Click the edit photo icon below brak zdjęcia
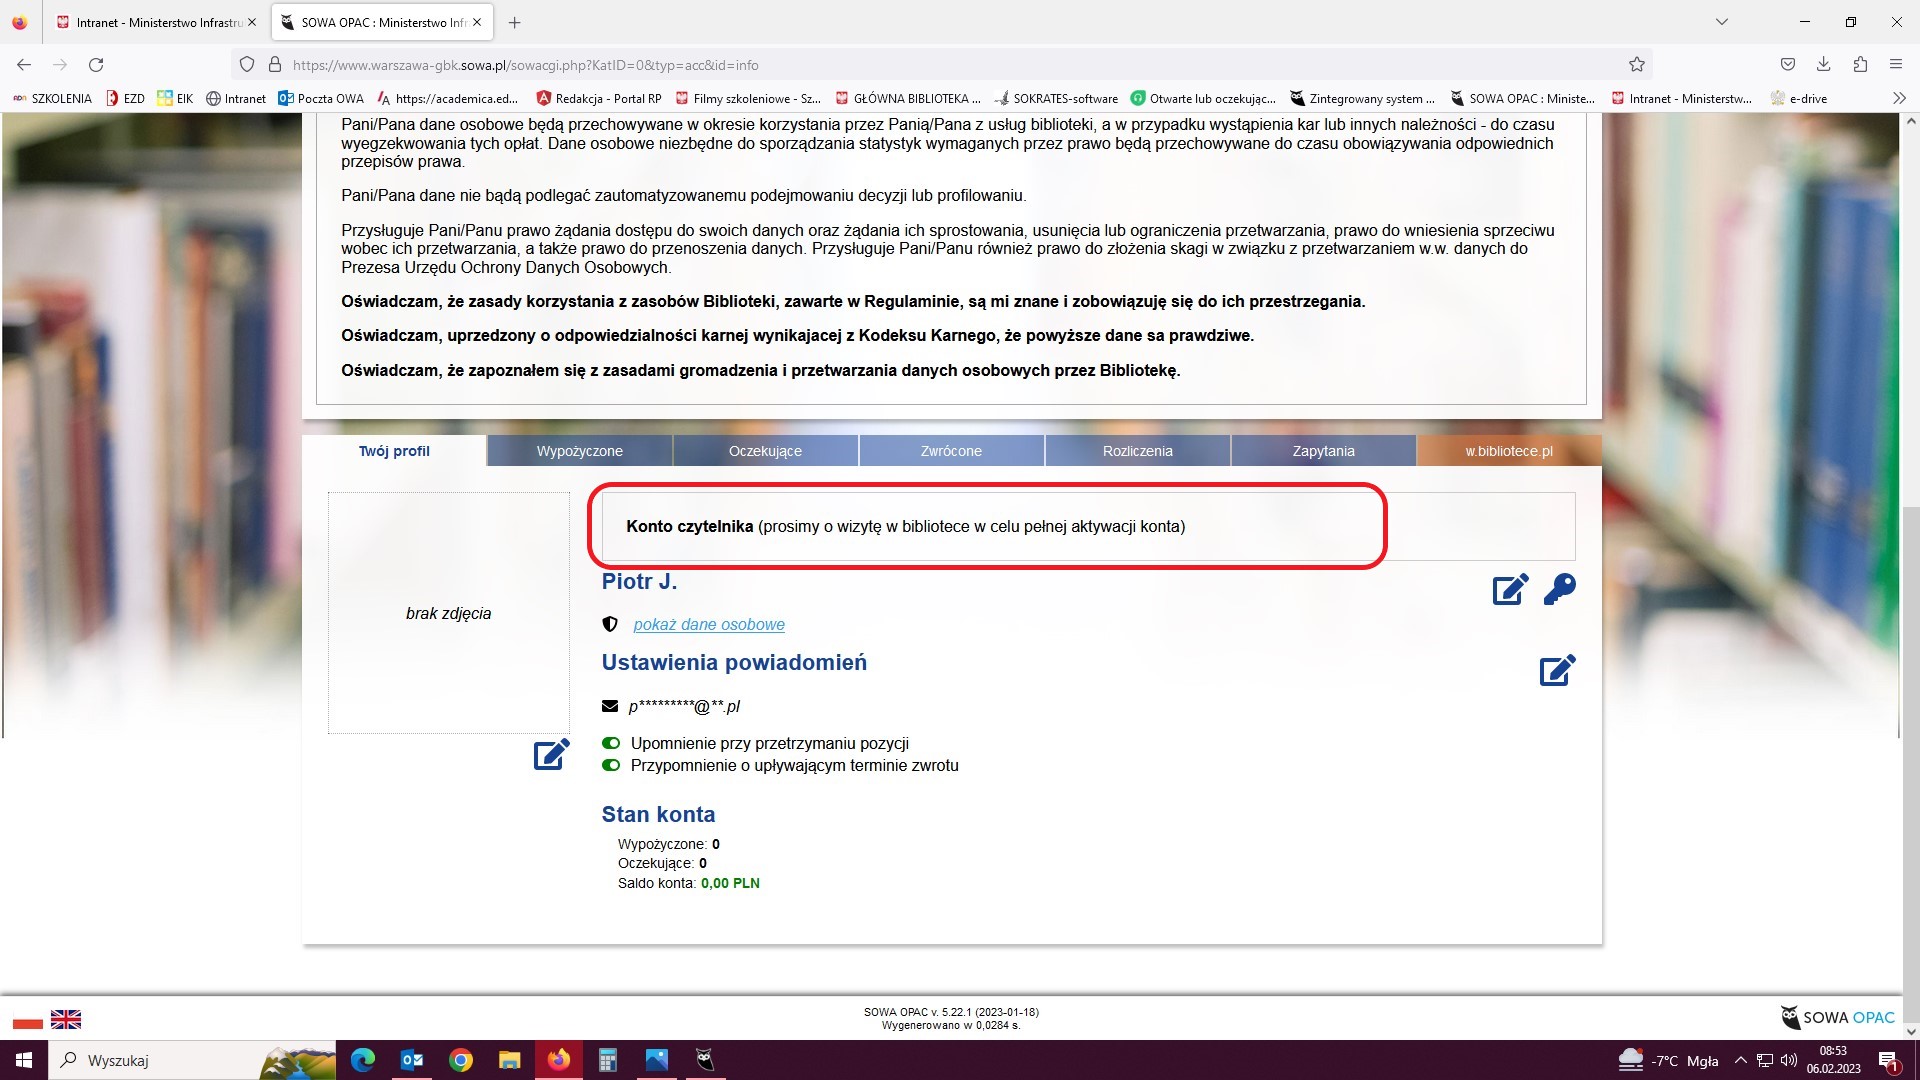 [551, 754]
